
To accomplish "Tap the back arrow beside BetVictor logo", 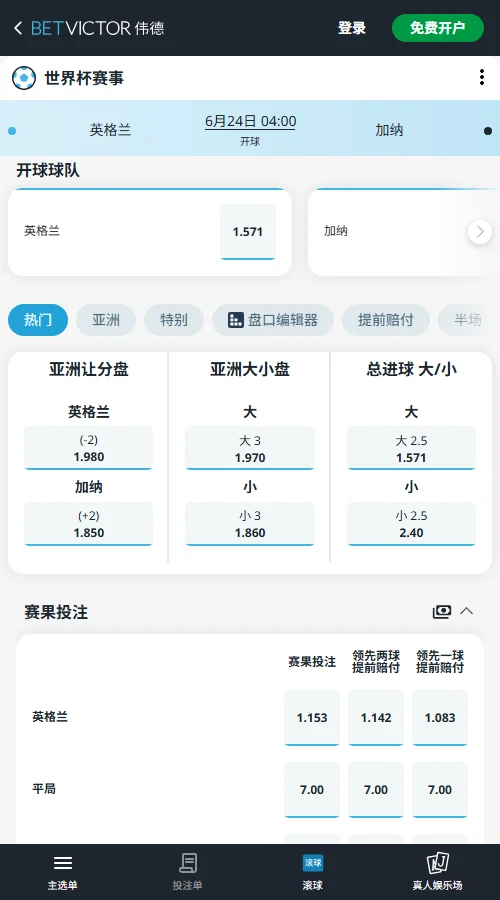I will pos(18,28).
